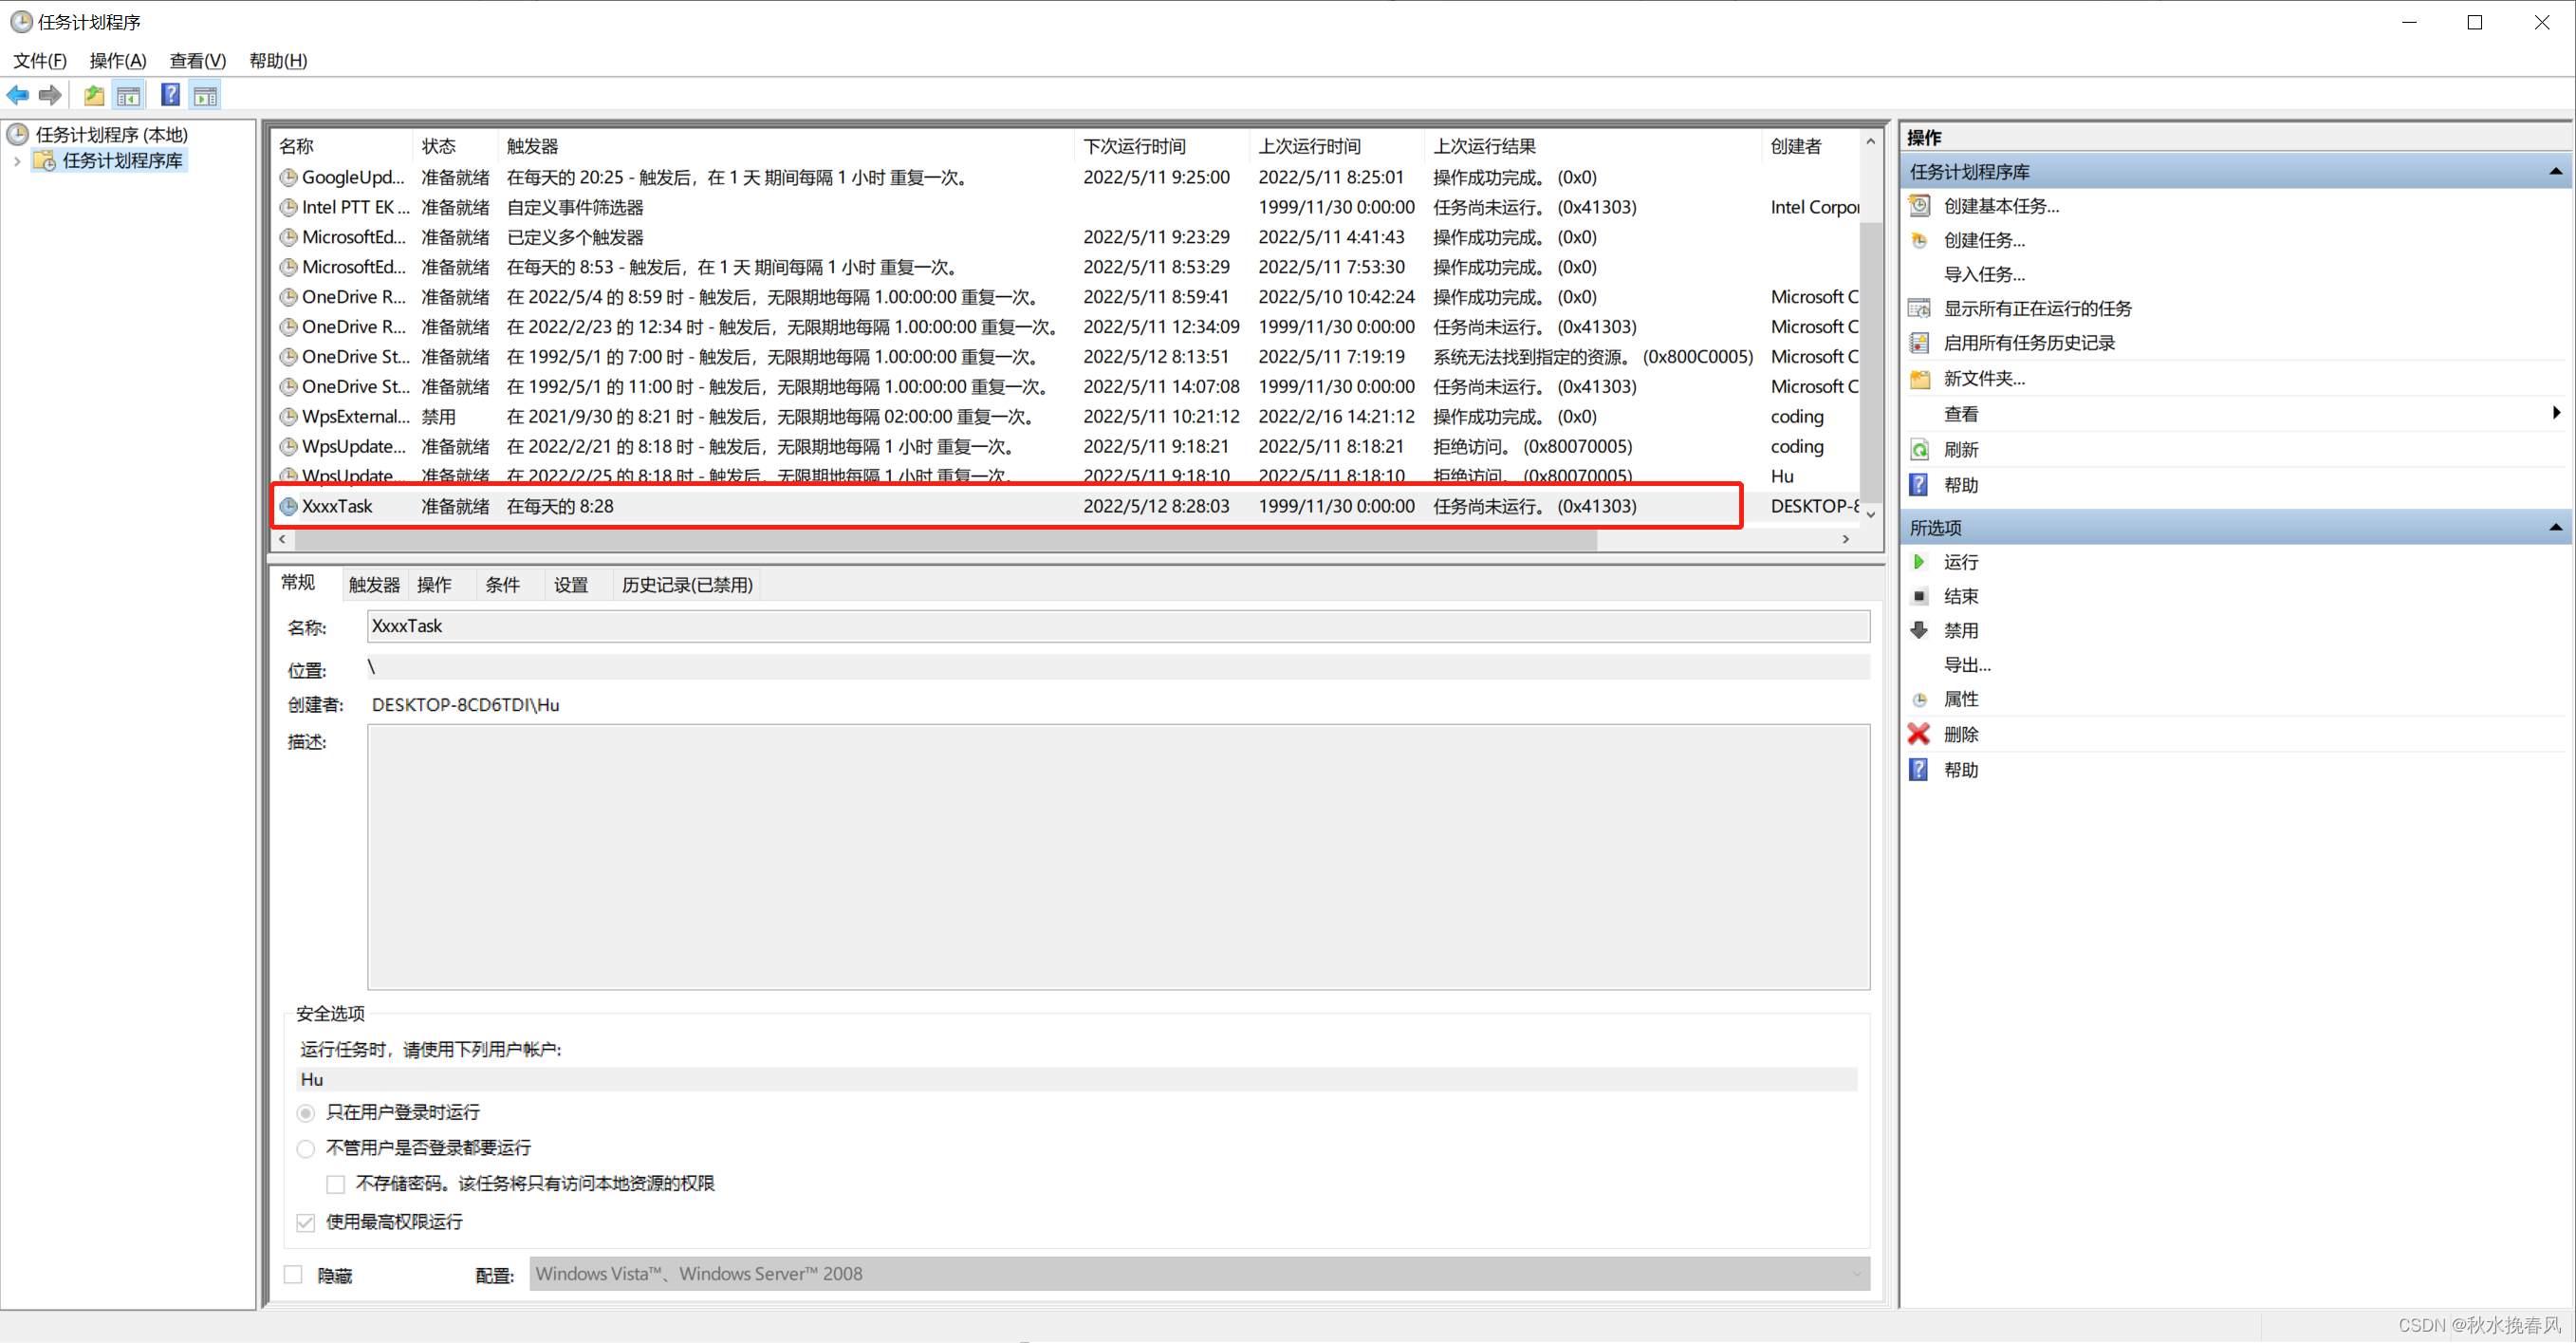Click 导入任务... in actions pane

point(1984,275)
